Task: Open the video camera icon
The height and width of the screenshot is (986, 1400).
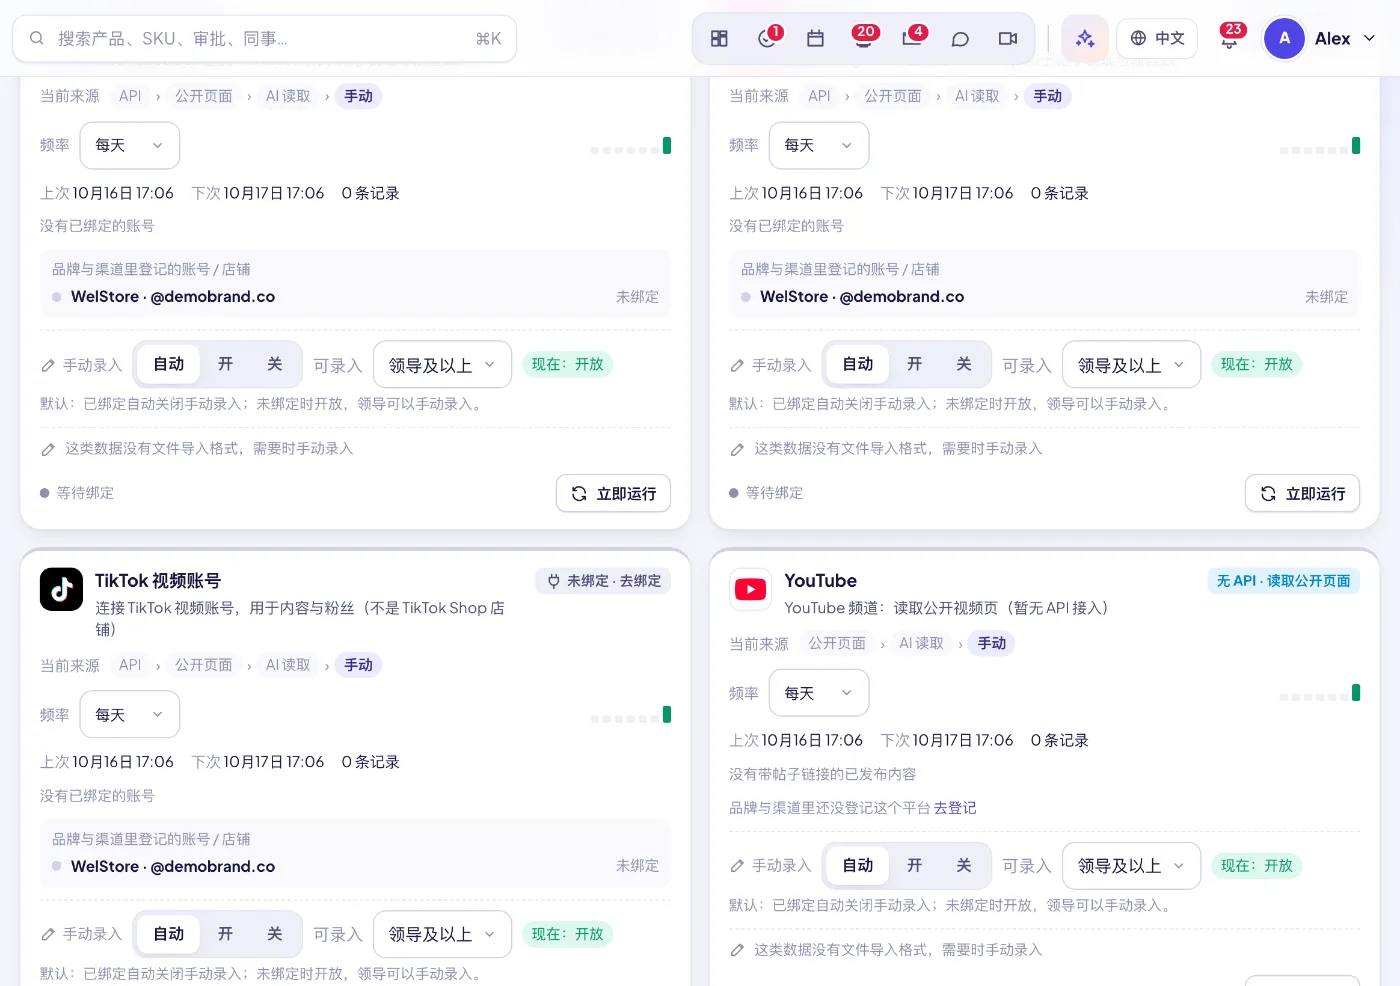Action: [1008, 39]
